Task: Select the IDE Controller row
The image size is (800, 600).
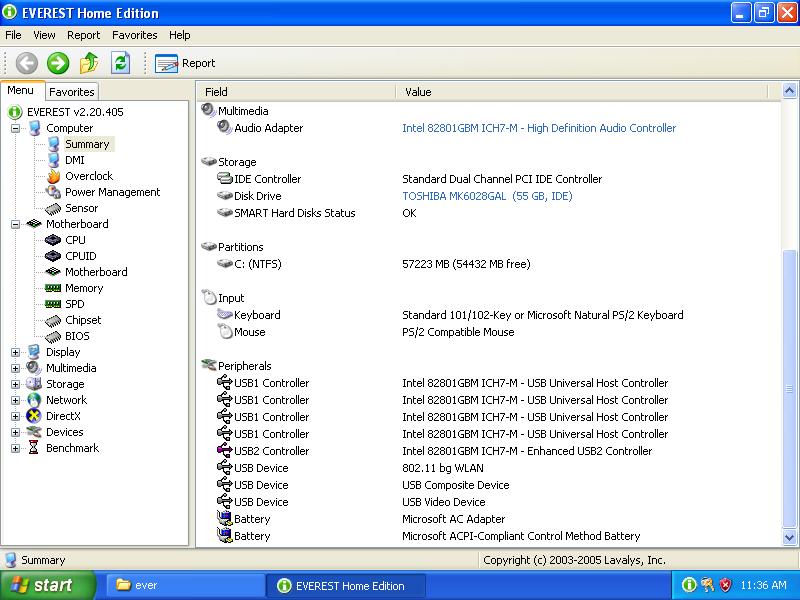Action: [x=489, y=179]
